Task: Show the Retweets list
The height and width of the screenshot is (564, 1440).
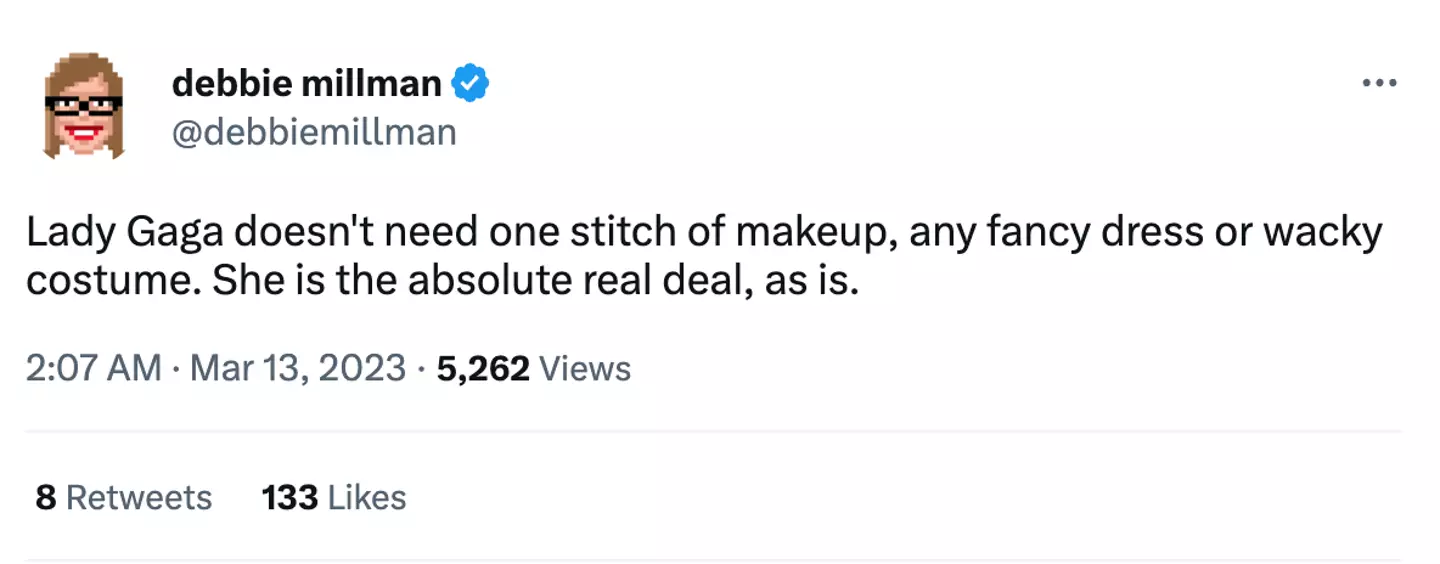Action: click(x=139, y=497)
